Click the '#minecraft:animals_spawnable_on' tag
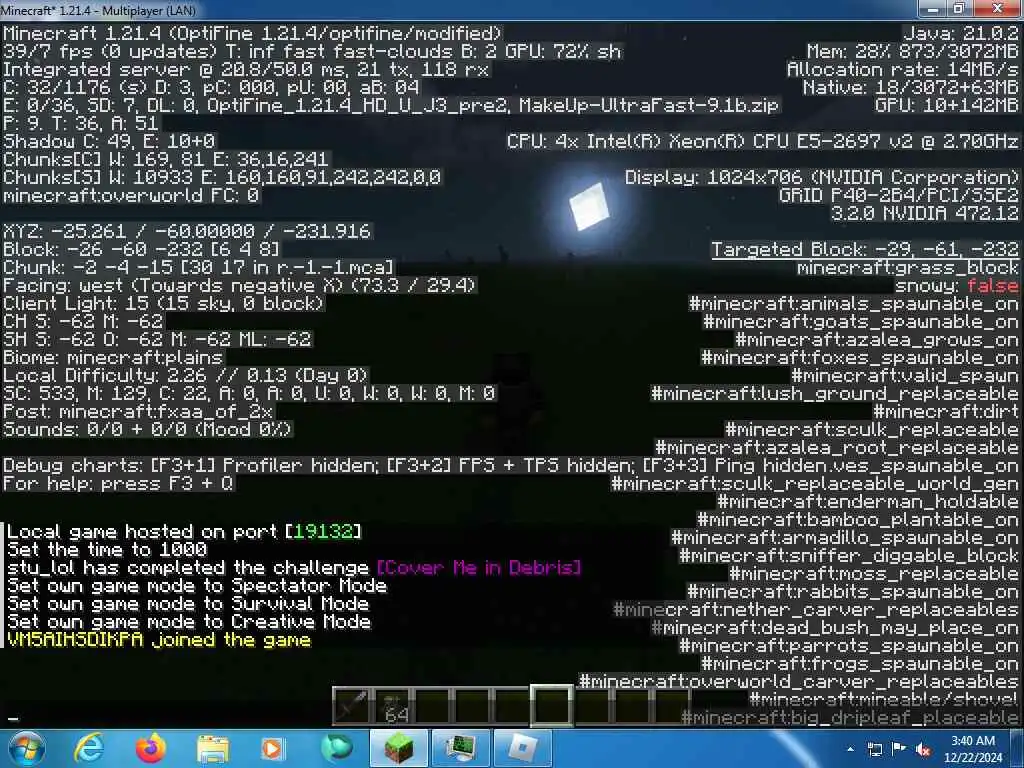Viewport: 1024px width, 768px height. pyautogui.click(x=854, y=304)
